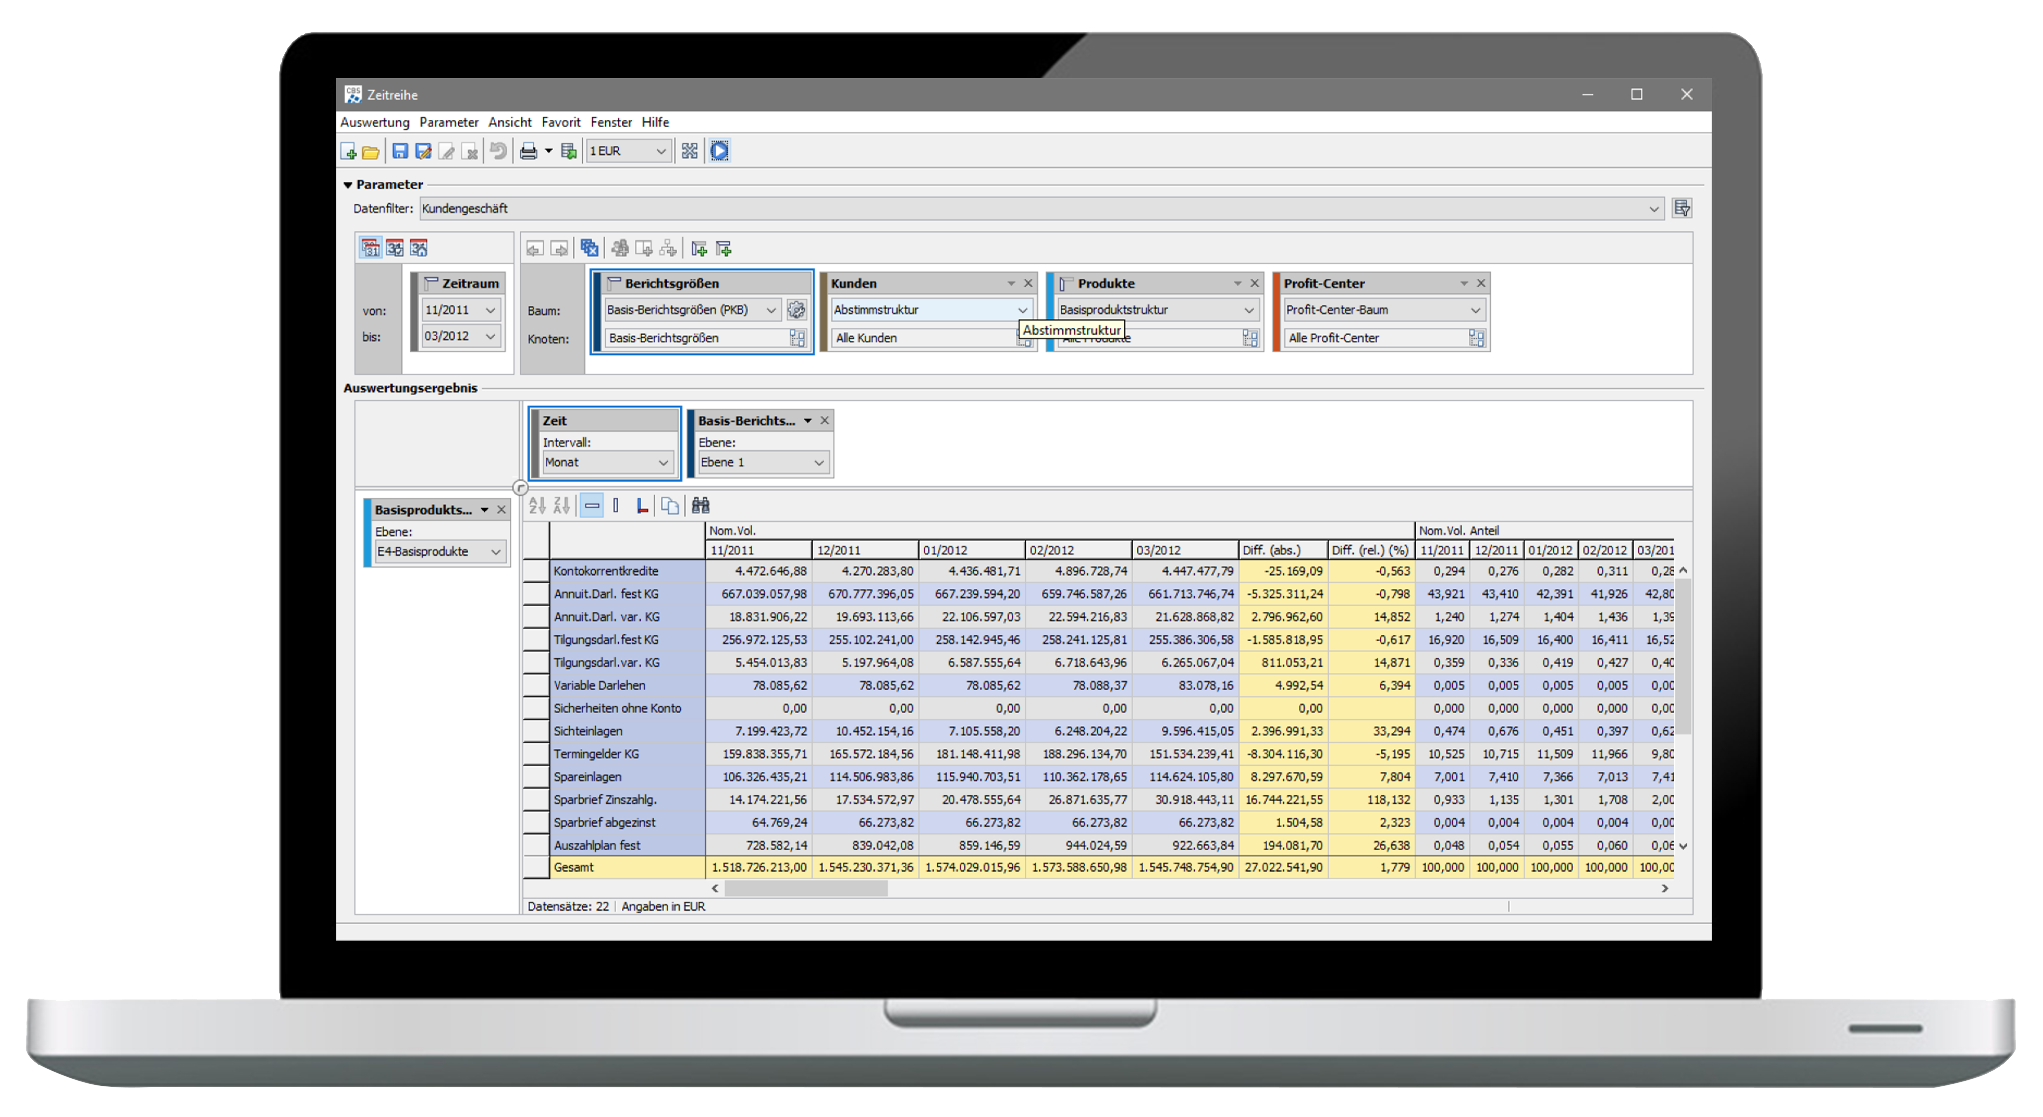The width and height of the screenshot is (2043, 1117).
Task: Click the copy table icon
Action: pyautogui.click(x=669, y=506)
